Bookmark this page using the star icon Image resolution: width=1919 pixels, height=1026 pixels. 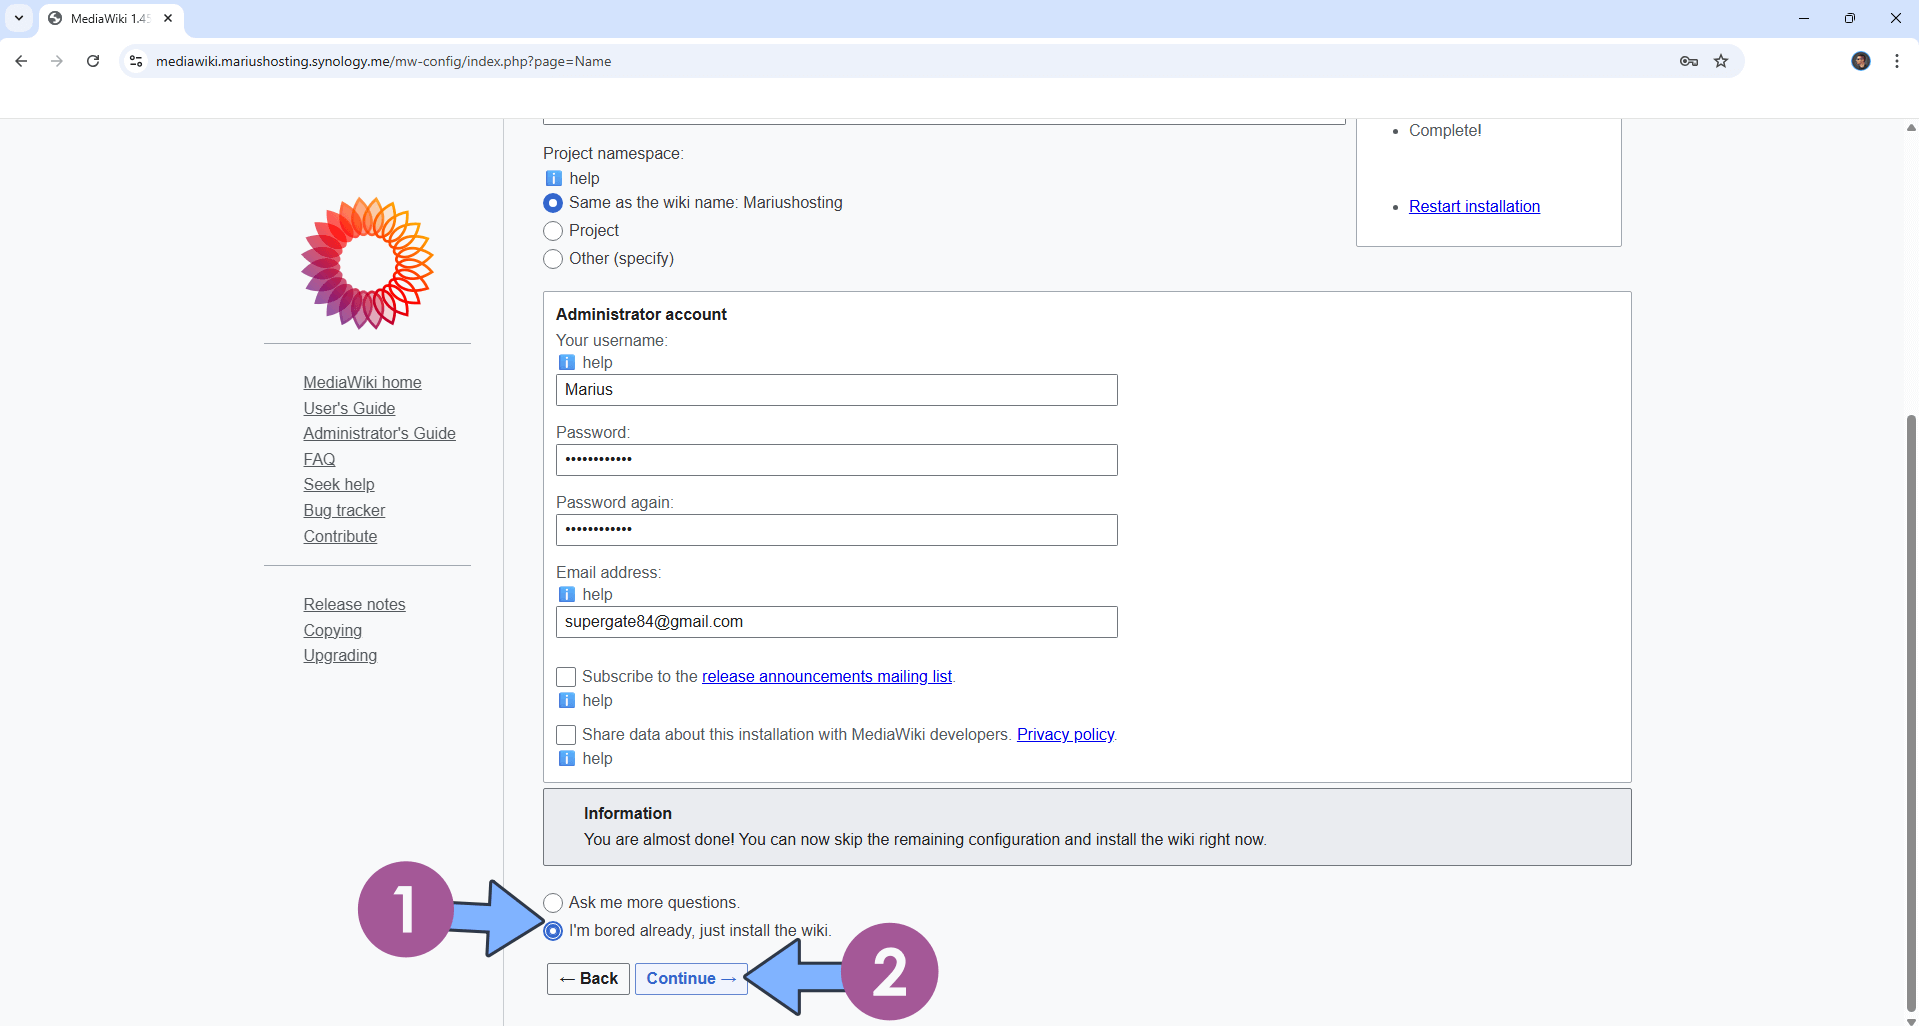coord(1721,61)
